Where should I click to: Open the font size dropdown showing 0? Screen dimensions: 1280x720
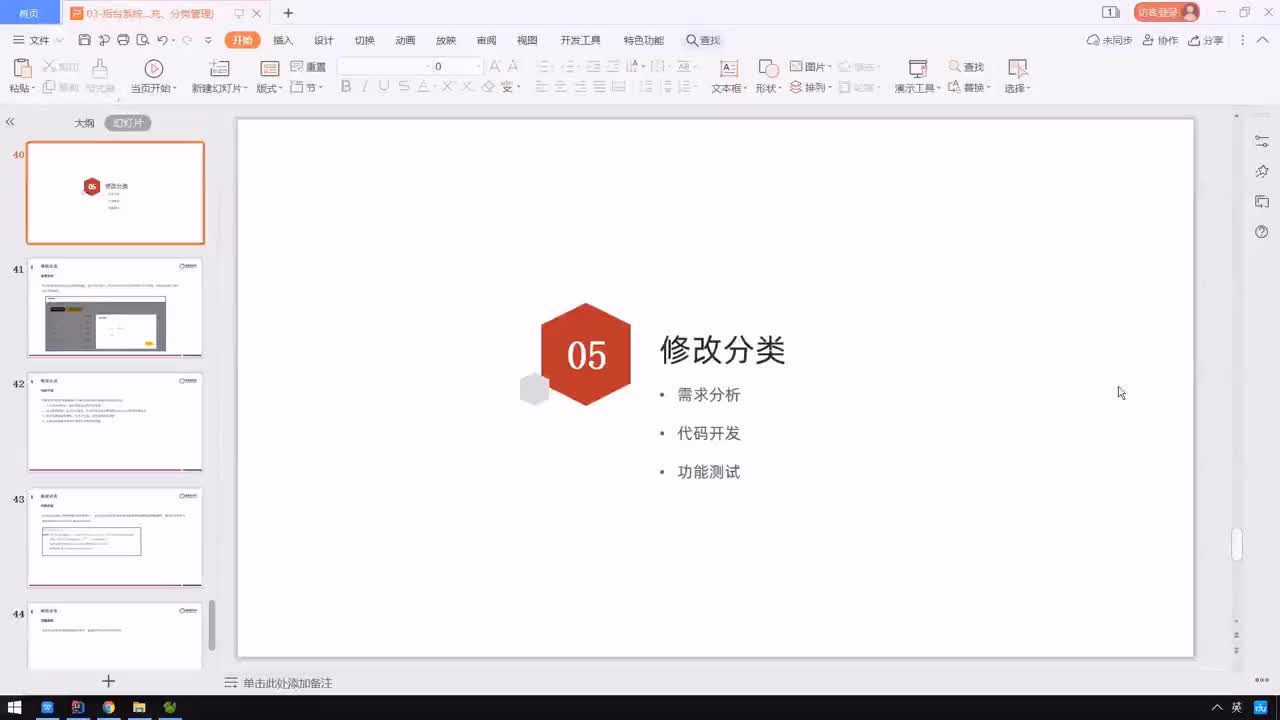[x=477, y=66]
